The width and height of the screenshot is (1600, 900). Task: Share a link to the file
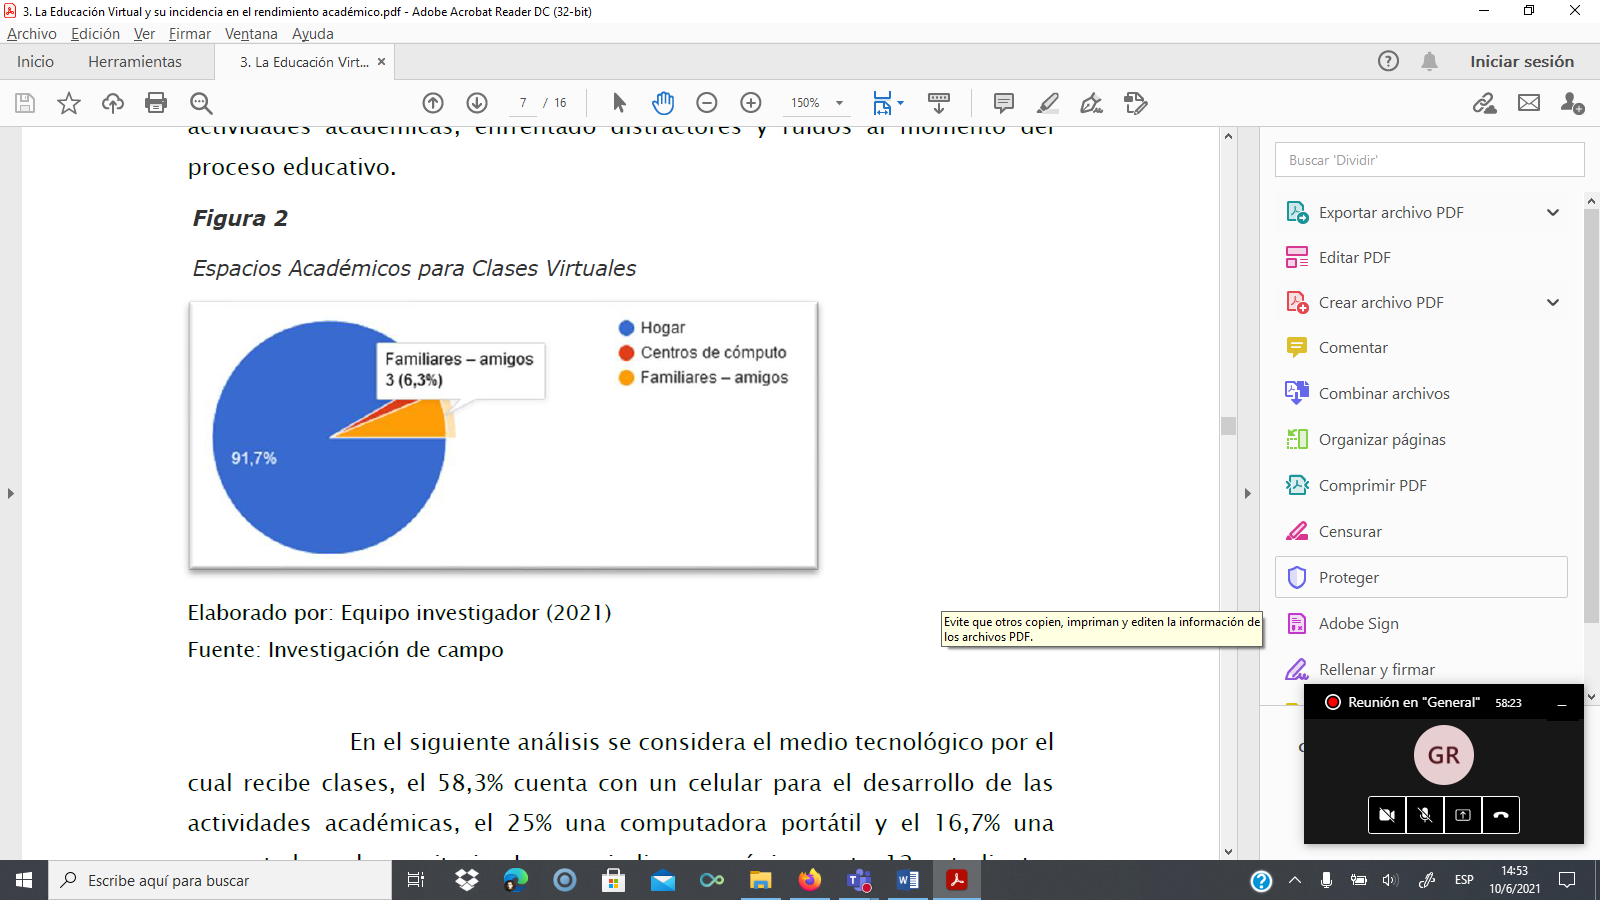1485,103
